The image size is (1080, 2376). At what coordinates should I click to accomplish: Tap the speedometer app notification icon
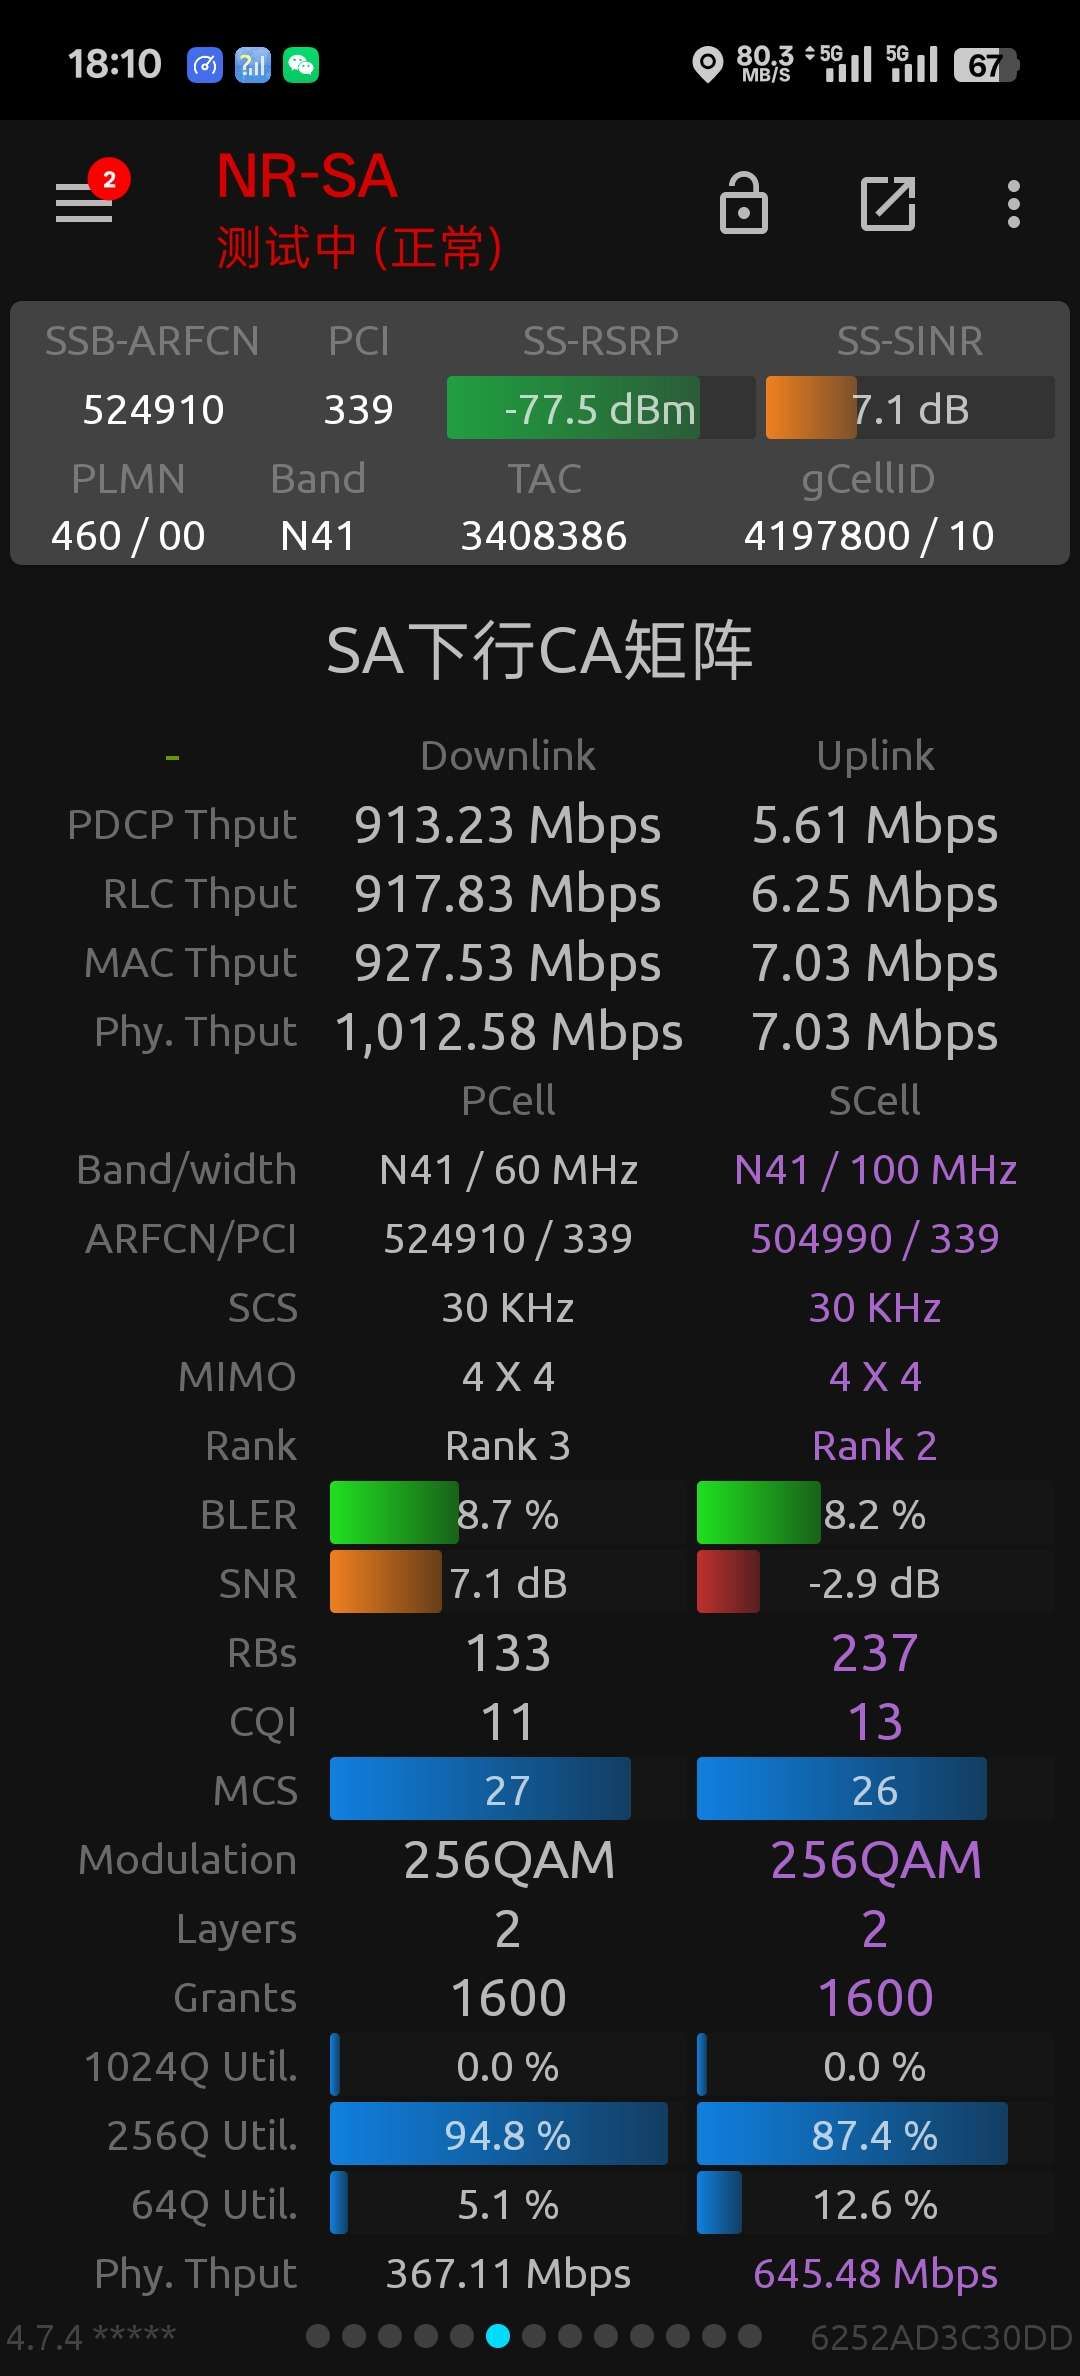point(205,66)
